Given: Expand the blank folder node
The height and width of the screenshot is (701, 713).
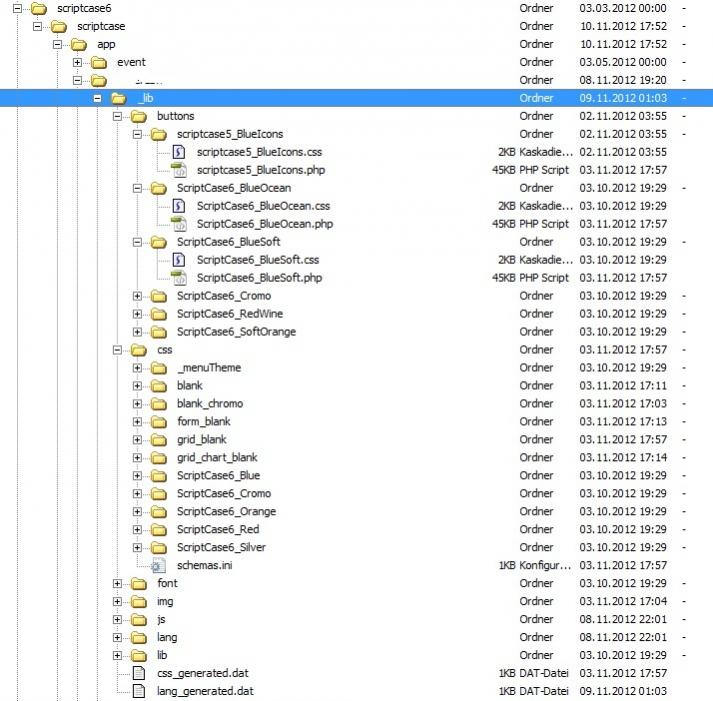Looking at the screenshot, I should 137,386.
